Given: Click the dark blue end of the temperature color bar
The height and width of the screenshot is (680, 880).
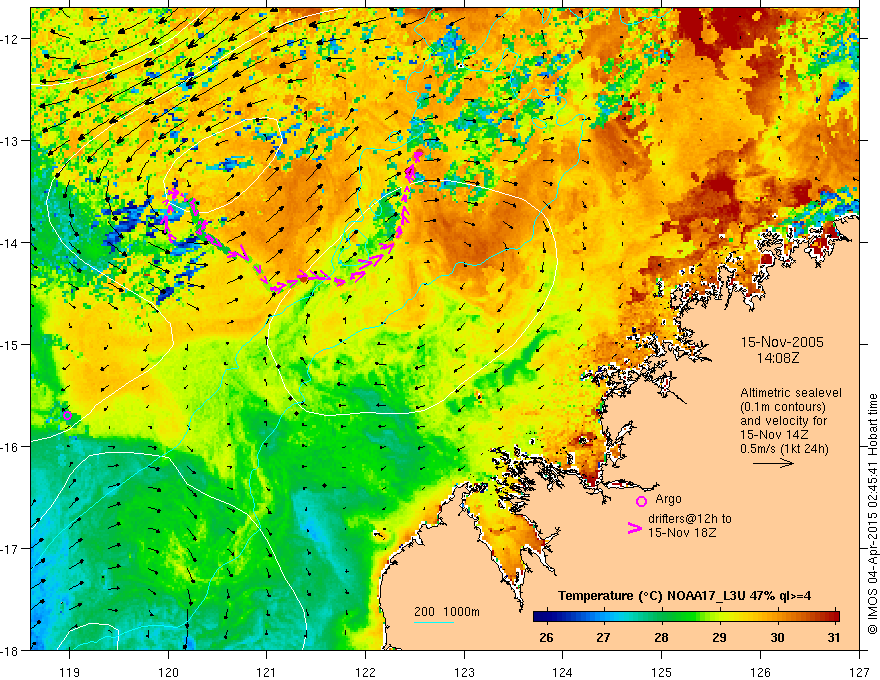Looking at the screenshot, I should pyautogui.click(x=539, y=617).
